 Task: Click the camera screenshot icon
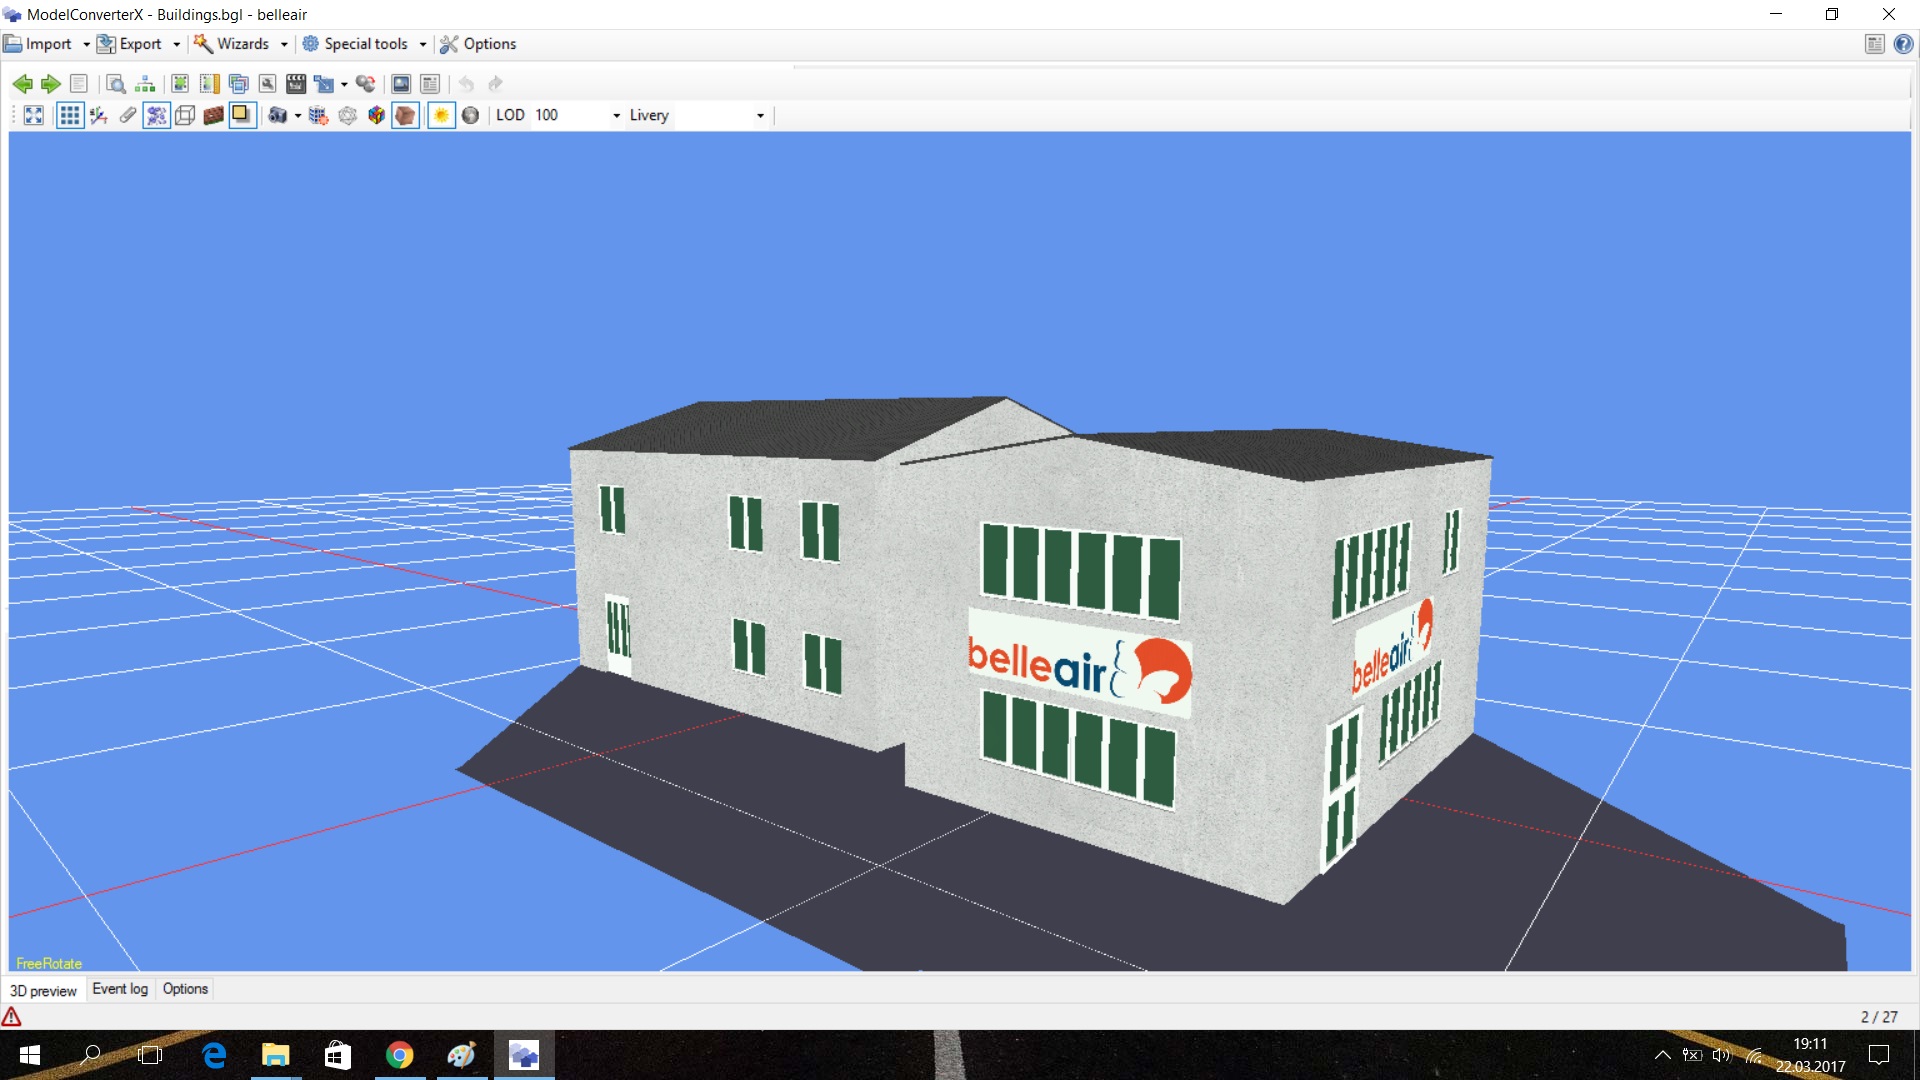(278, 115)
